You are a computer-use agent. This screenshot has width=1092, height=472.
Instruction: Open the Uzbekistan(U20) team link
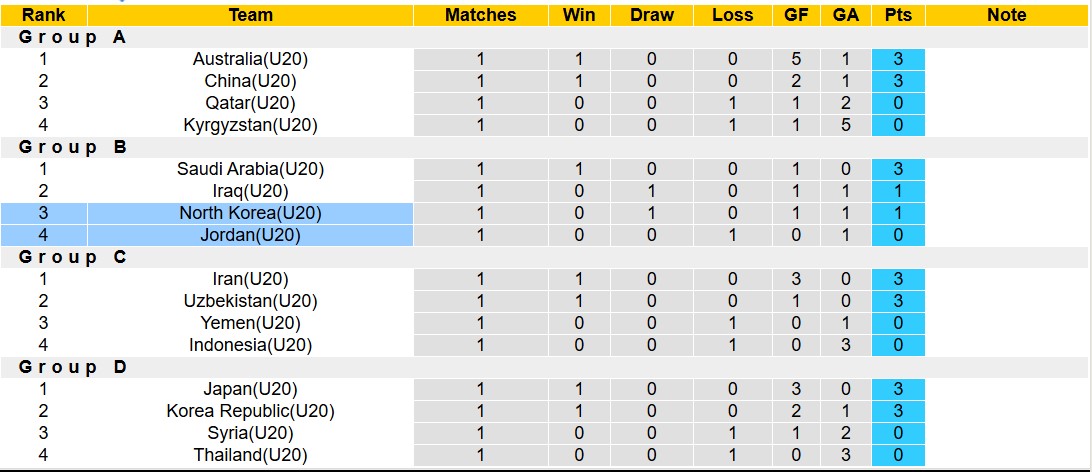click(250, 301)
